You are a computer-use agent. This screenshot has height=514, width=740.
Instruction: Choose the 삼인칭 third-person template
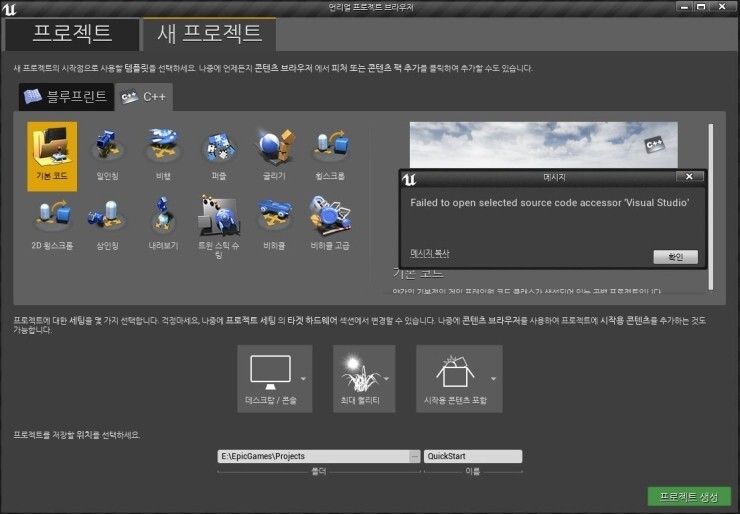click(x=108, y=226)
